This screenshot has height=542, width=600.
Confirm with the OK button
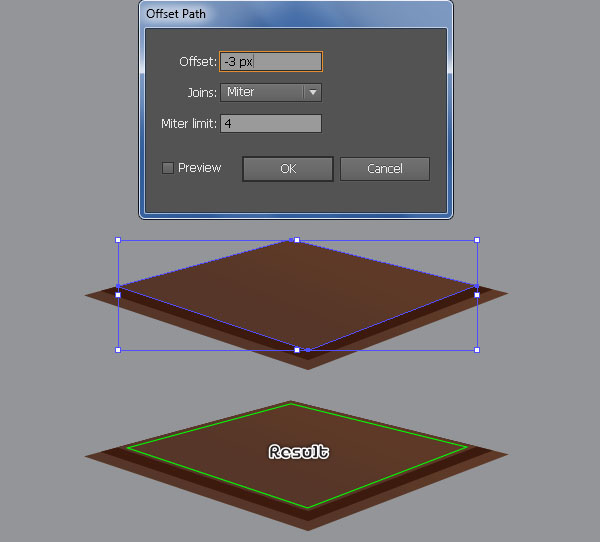[x=288, y=168]
